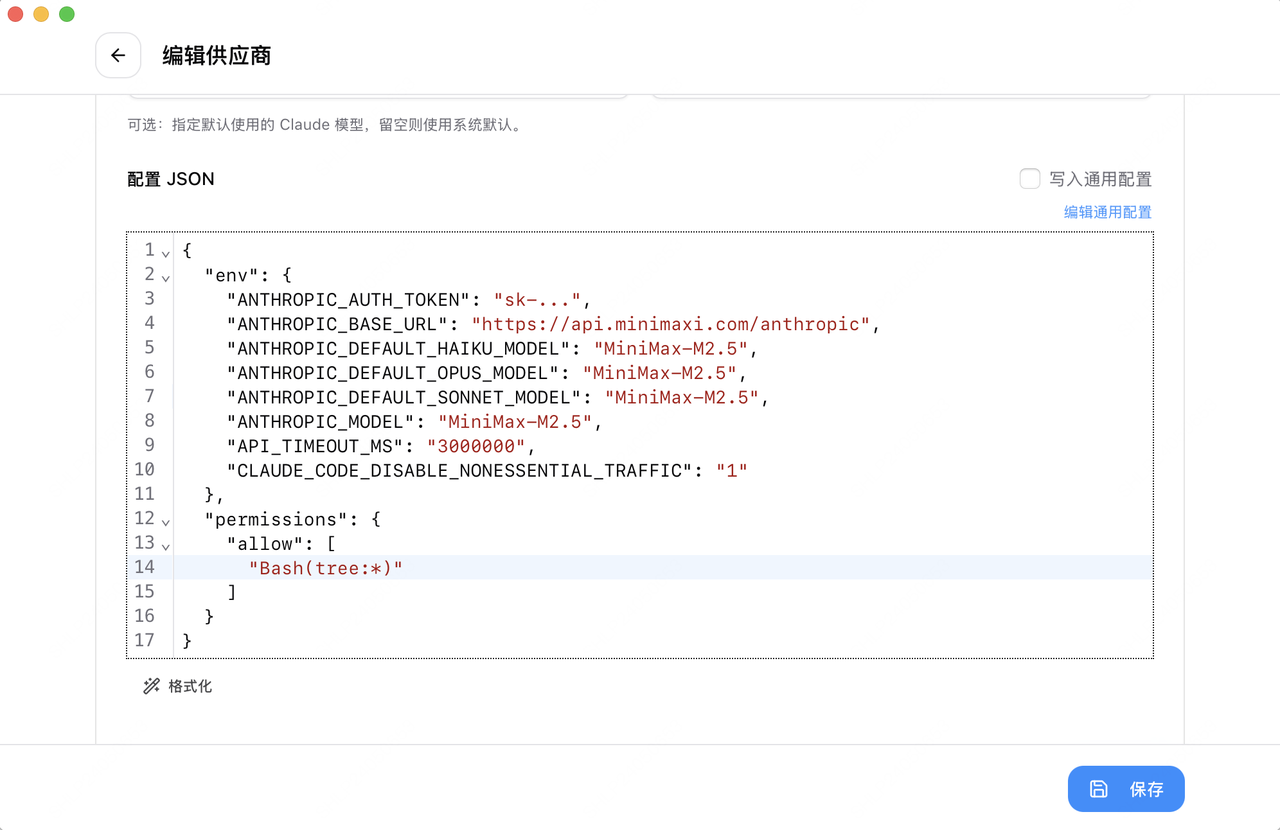
Task: Go back using the left arrow button
Action: click(118, 56)
